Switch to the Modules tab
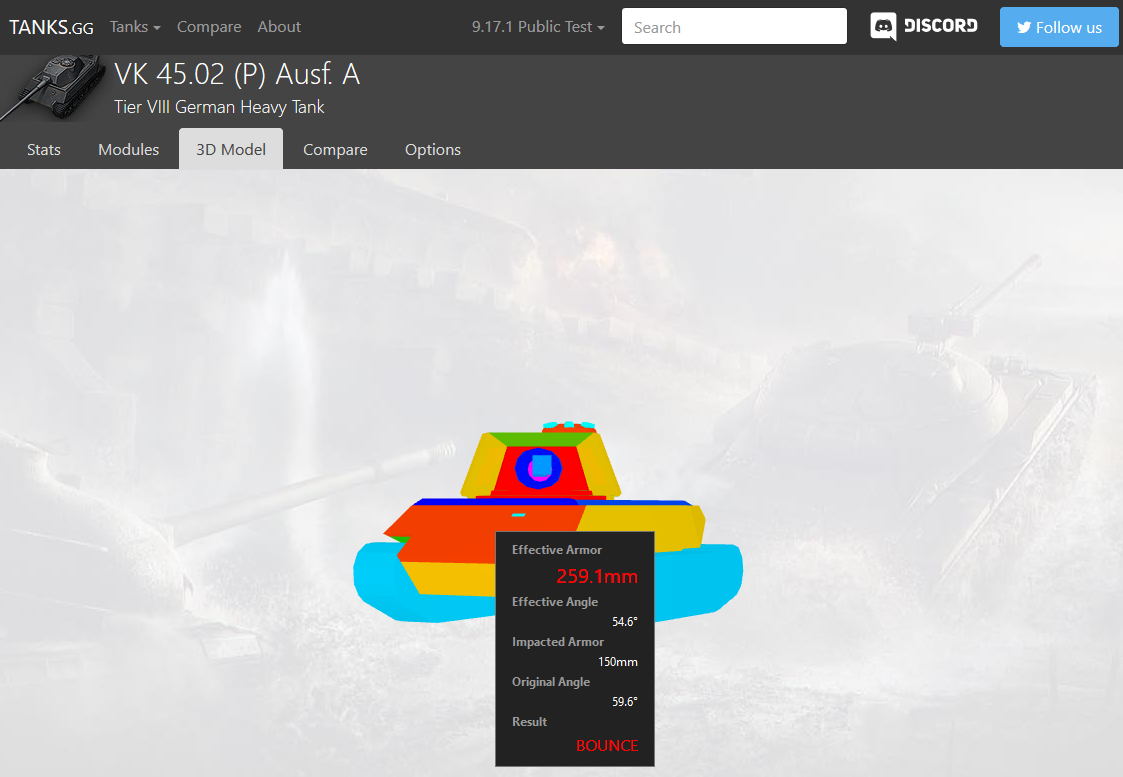The width and height of the screenshot is (1123, 777). pos(129,150)
